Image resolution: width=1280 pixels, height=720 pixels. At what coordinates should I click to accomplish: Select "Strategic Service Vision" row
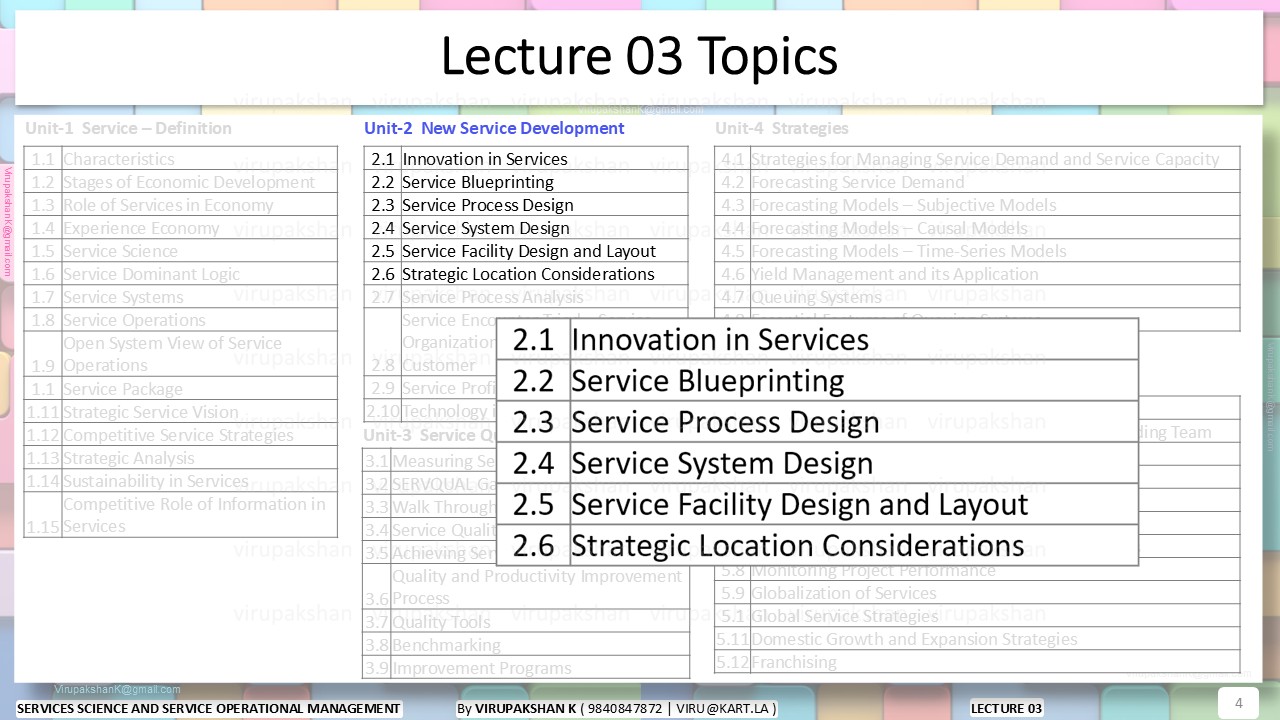pyautogui.click(x=181, y=412)
